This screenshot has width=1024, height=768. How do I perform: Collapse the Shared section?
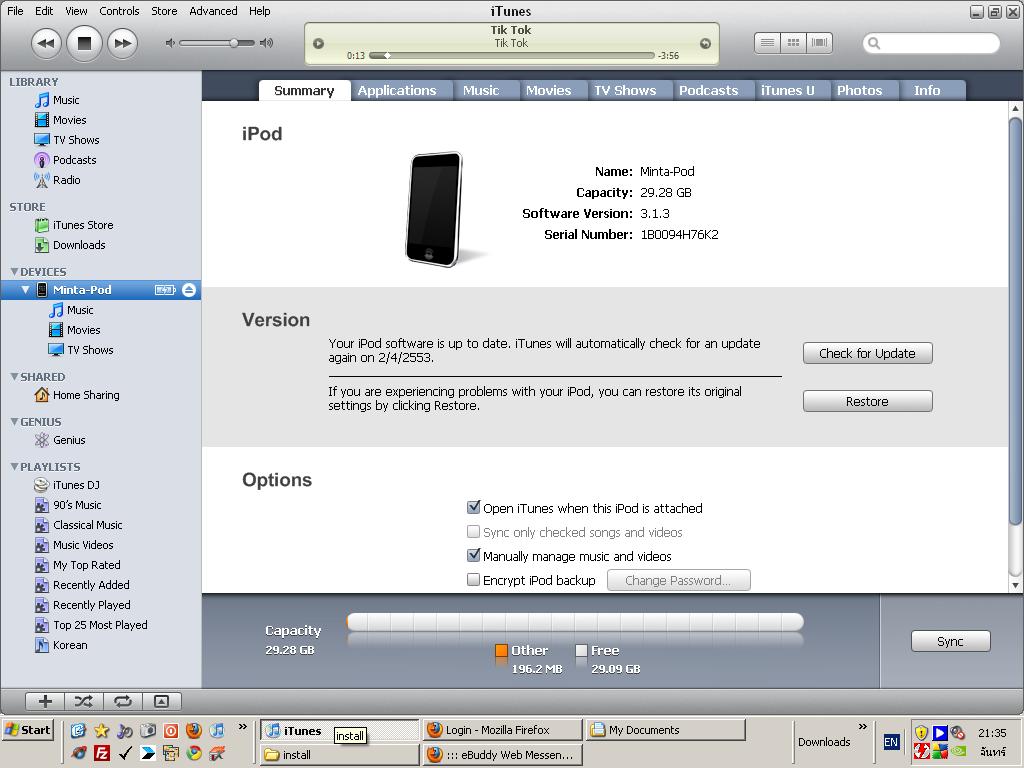(x=14, y=377)
